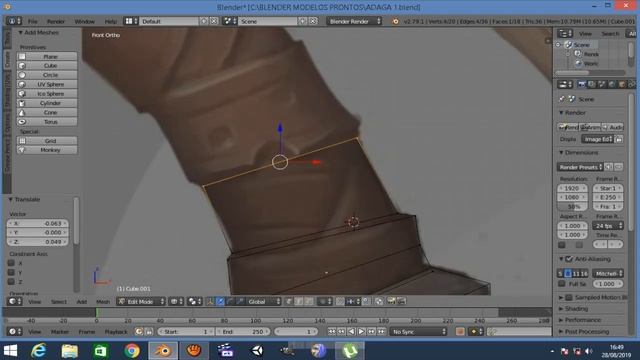Image resolution: width=640 pixels, height=360 pixels.
Task: Open Global transform orientation dropdown
Action: pos(264,301)
